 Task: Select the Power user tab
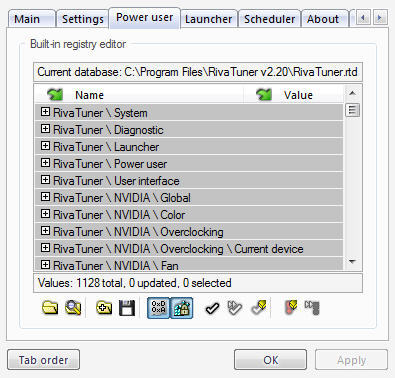pos(144,17)
